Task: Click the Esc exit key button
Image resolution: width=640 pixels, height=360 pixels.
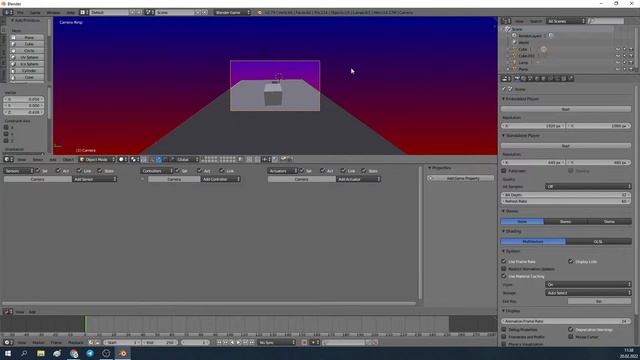Action: 599,301
